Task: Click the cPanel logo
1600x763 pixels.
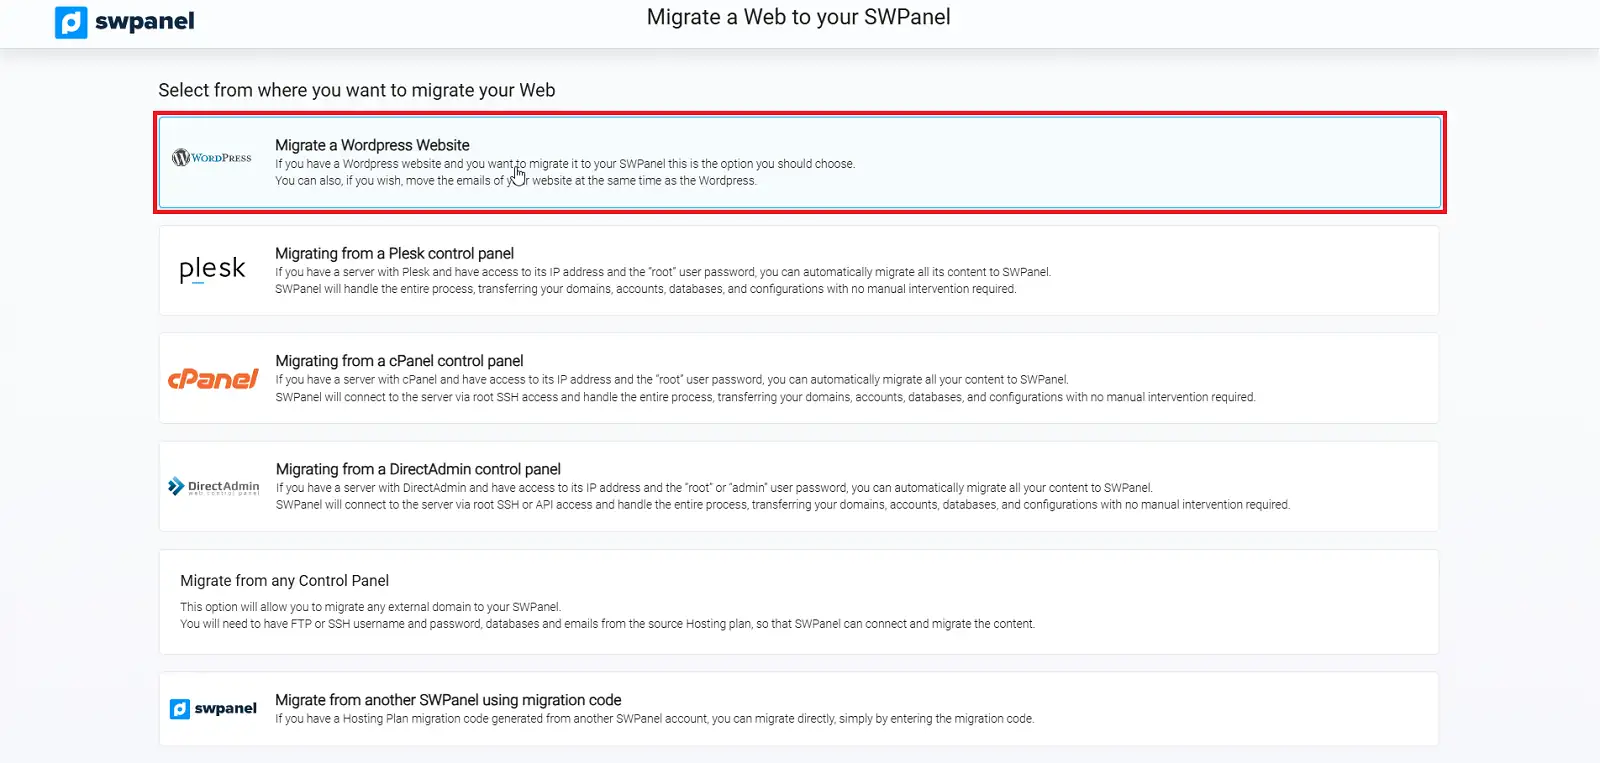Action: (213, 379)
